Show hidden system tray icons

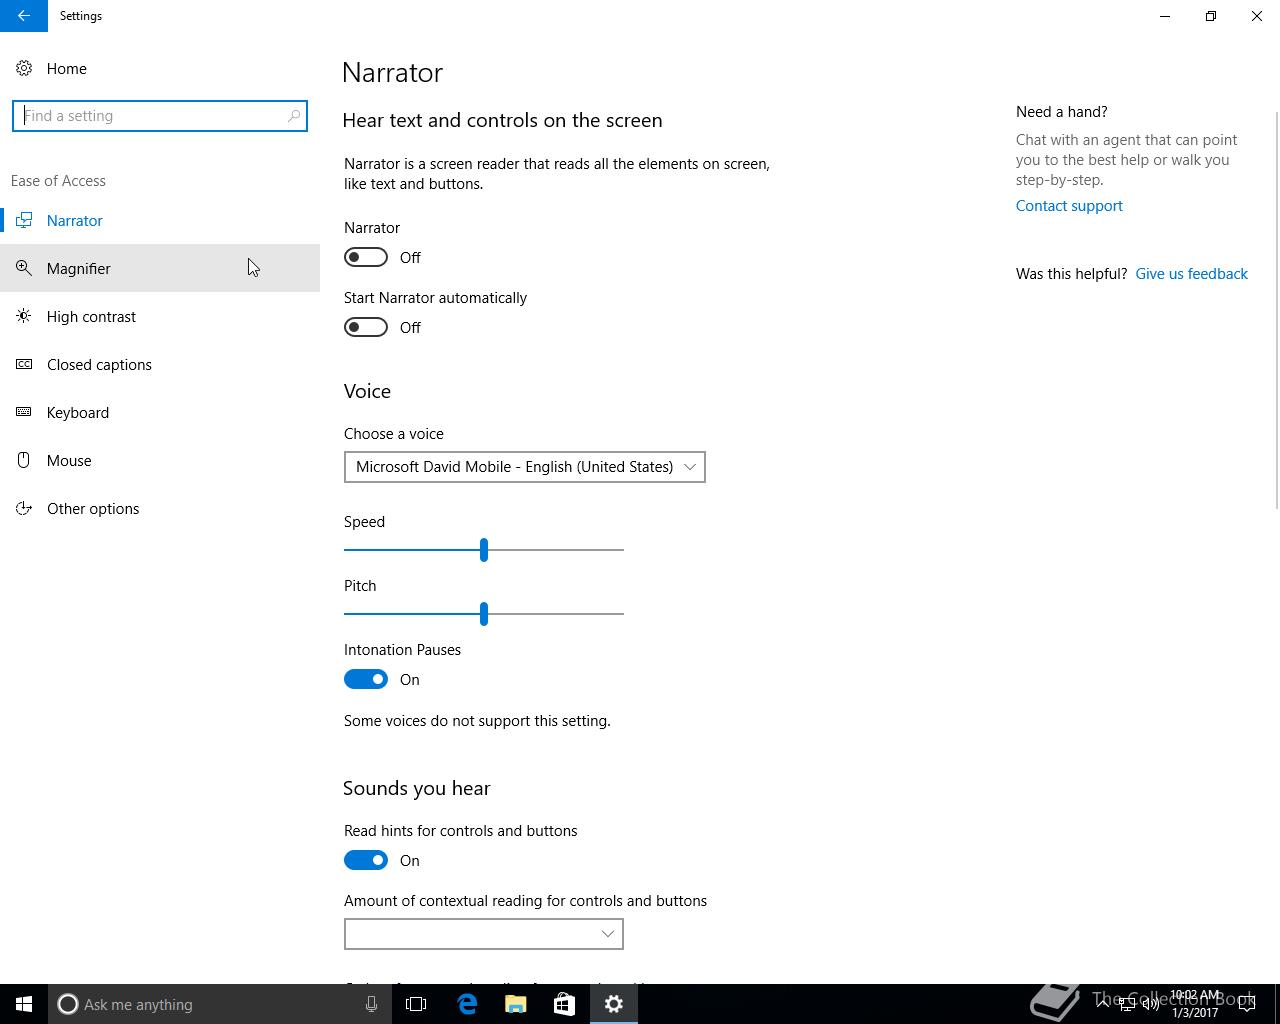pyautogui.click(x=1102, y=1004)
